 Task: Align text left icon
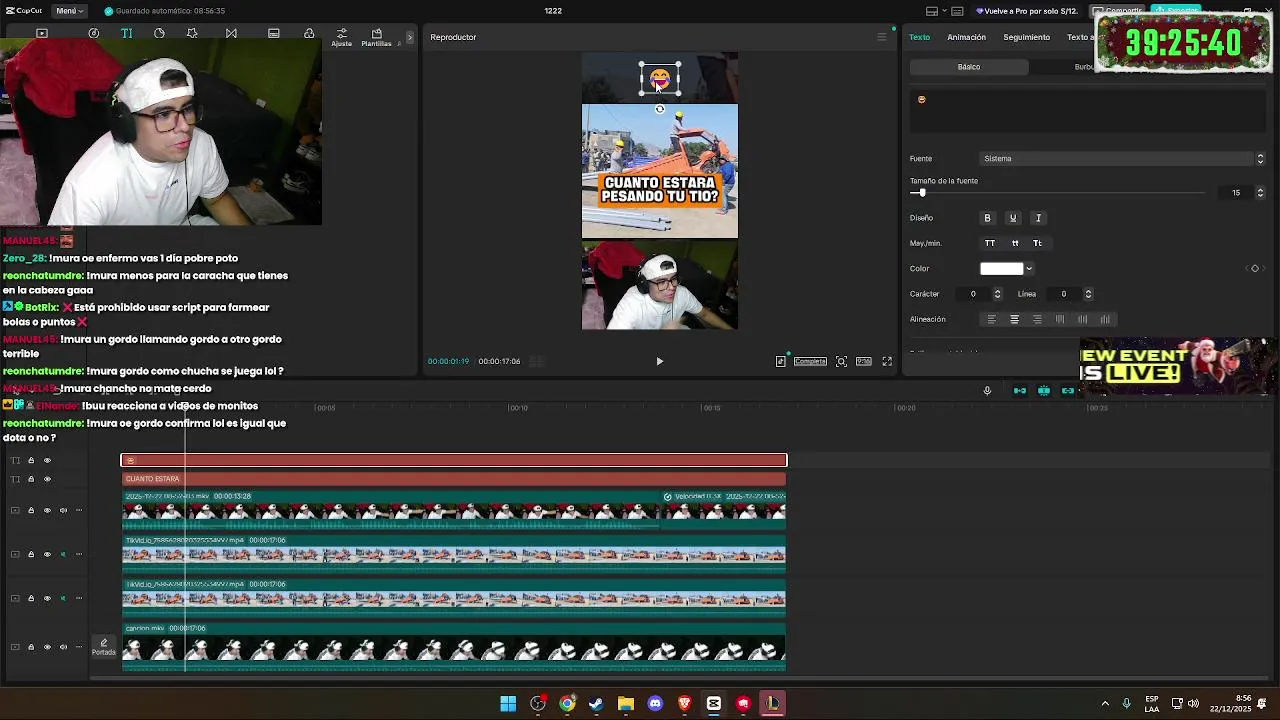point(992,319)
